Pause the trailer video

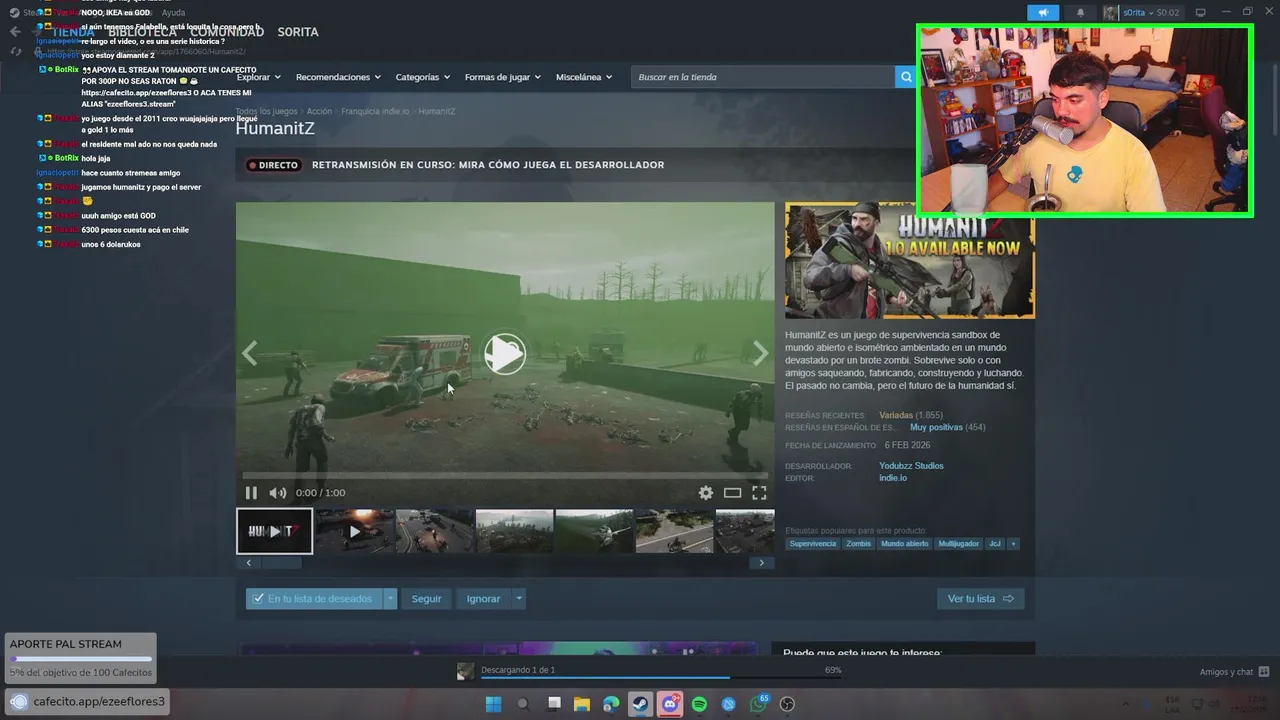(251, 493)
